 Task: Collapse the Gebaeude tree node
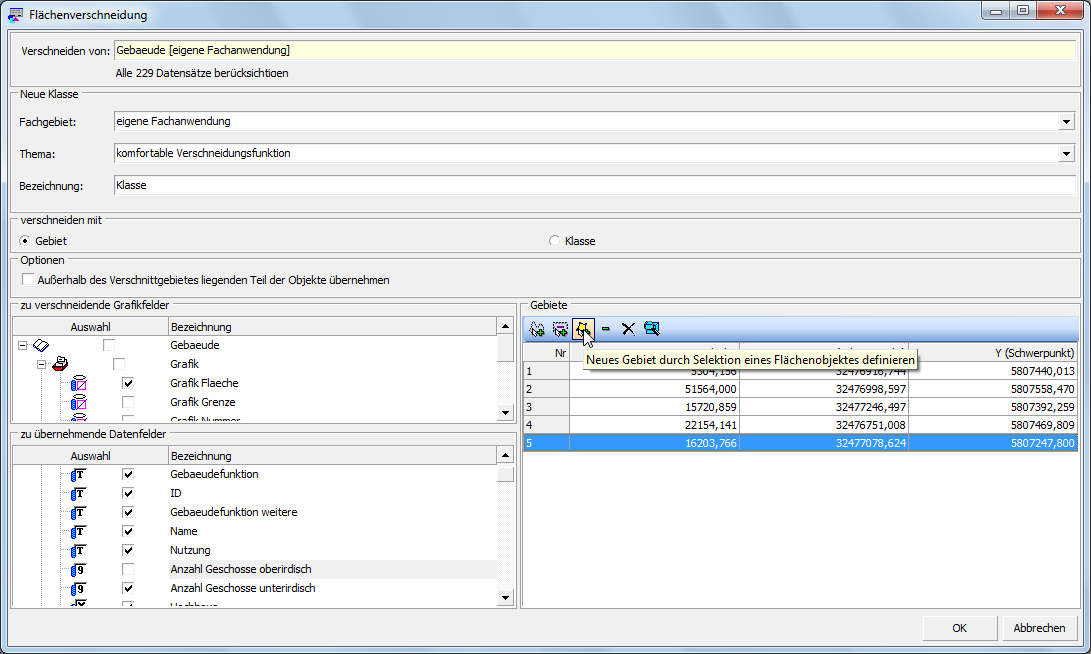[x=22, y=345]
